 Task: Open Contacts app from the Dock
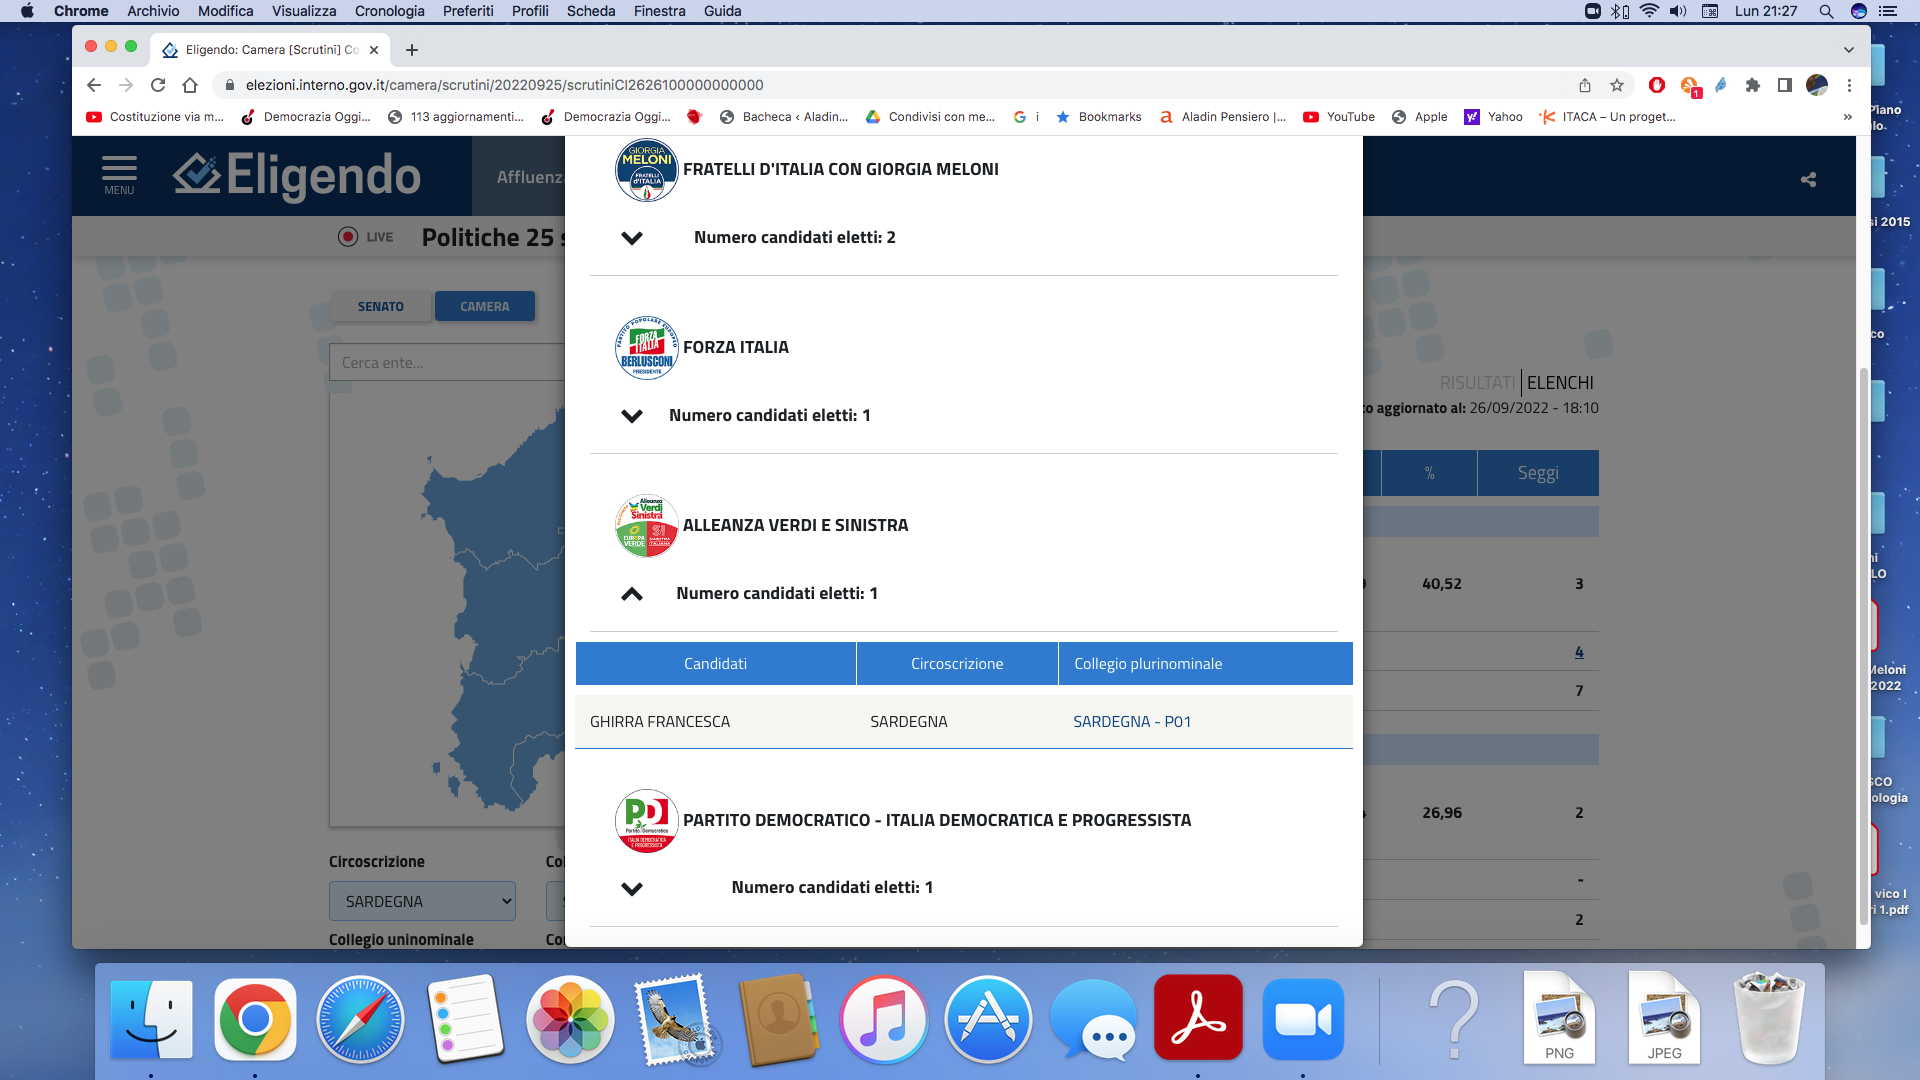pos(779,1019)
